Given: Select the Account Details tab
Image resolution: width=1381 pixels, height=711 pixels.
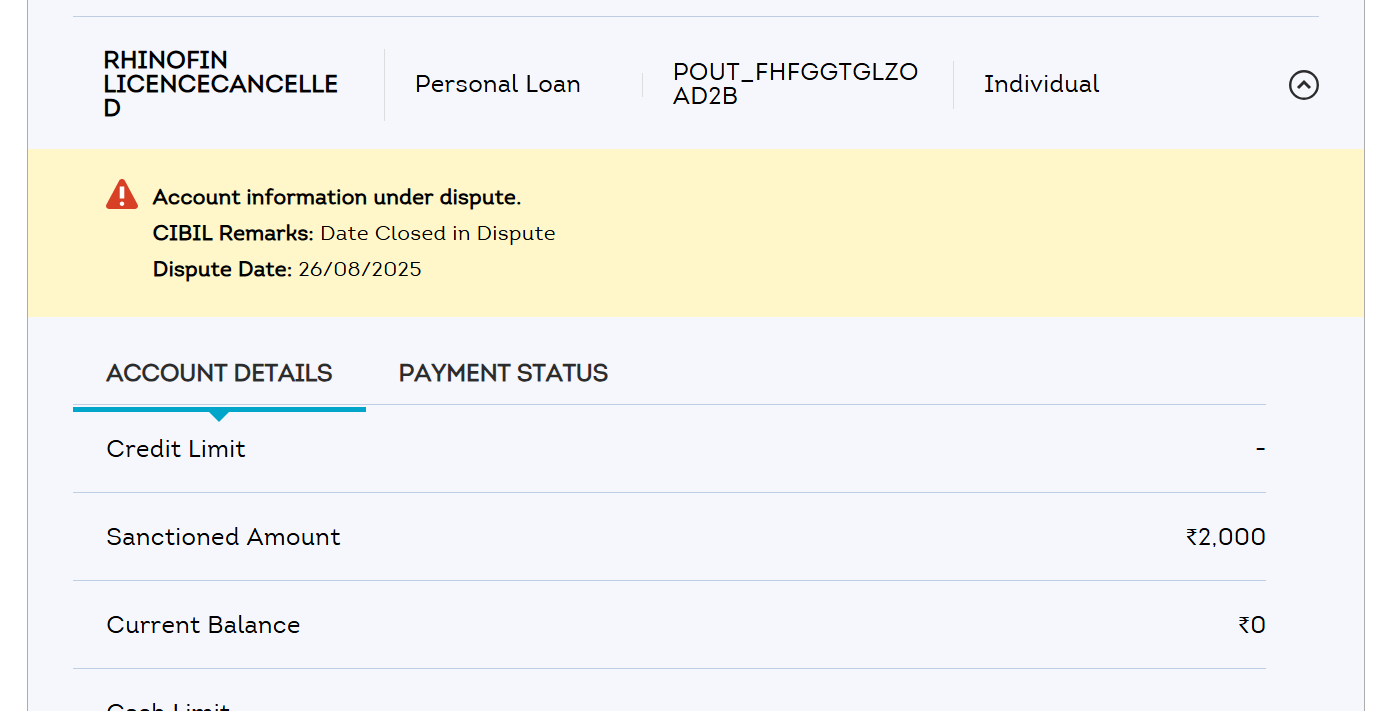Looking at the screenshot, I should point(219,373).
